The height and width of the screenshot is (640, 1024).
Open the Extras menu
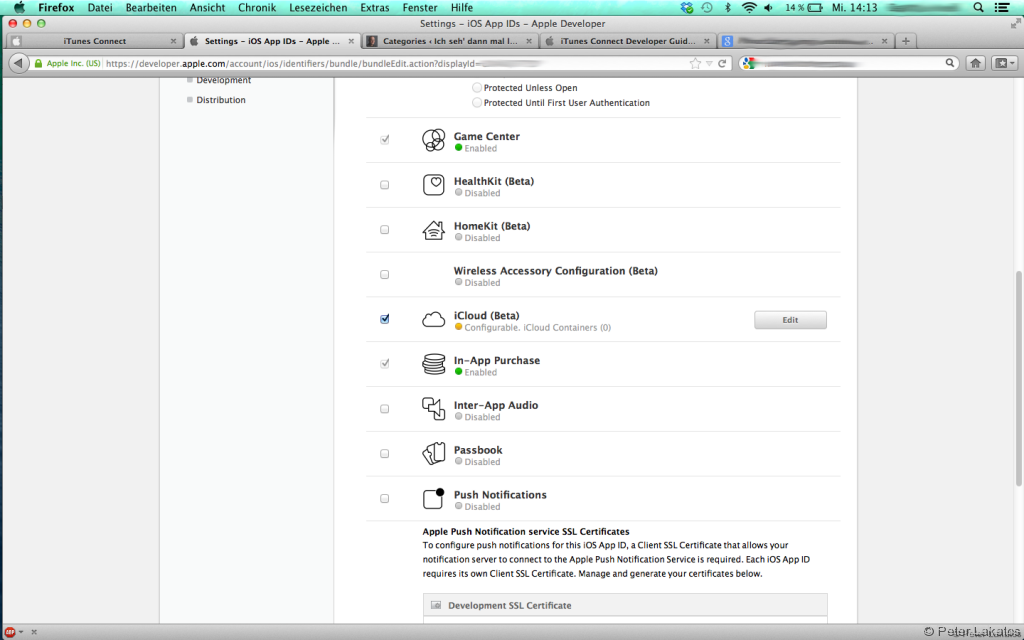pyautogui.click(x=375, y=8)
